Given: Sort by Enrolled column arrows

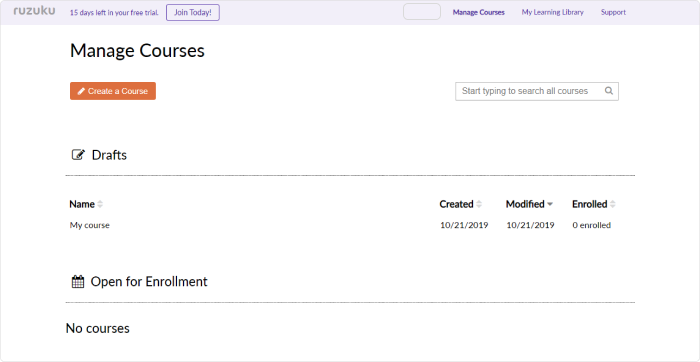Looking at the screenshot, I should tap(612, 204).
